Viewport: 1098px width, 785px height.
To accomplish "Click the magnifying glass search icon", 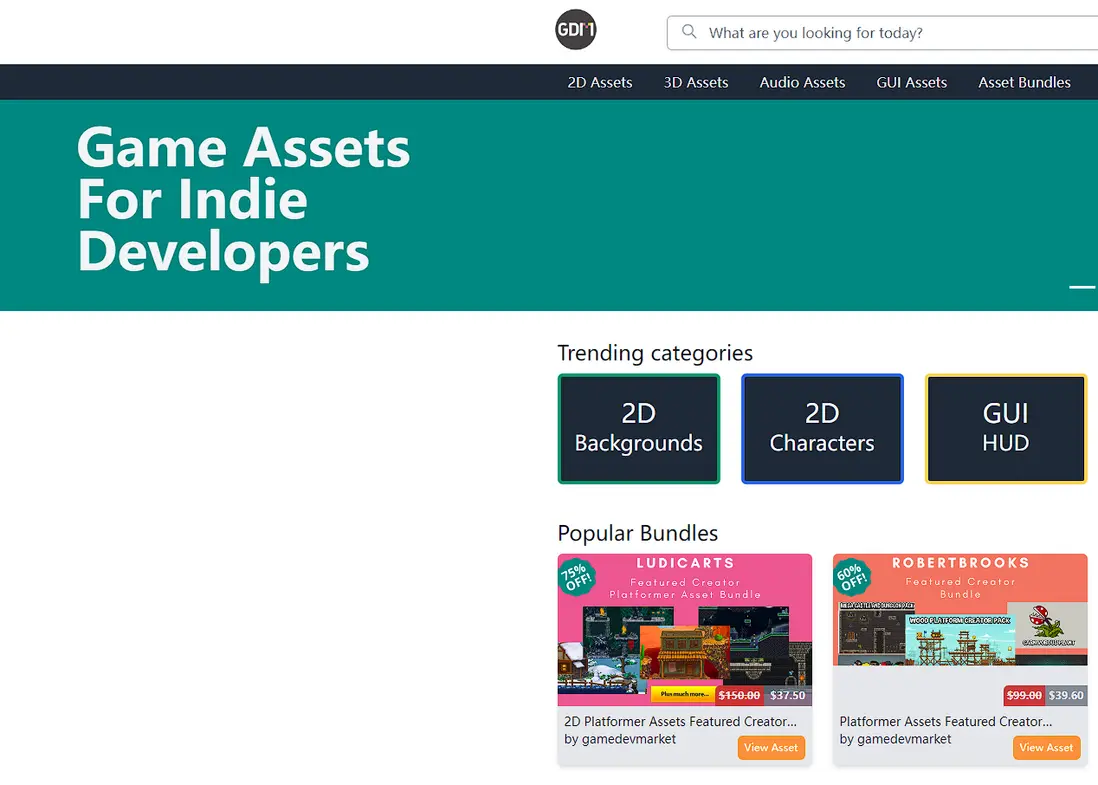I will pyautogui.click(x=689, y=32).
